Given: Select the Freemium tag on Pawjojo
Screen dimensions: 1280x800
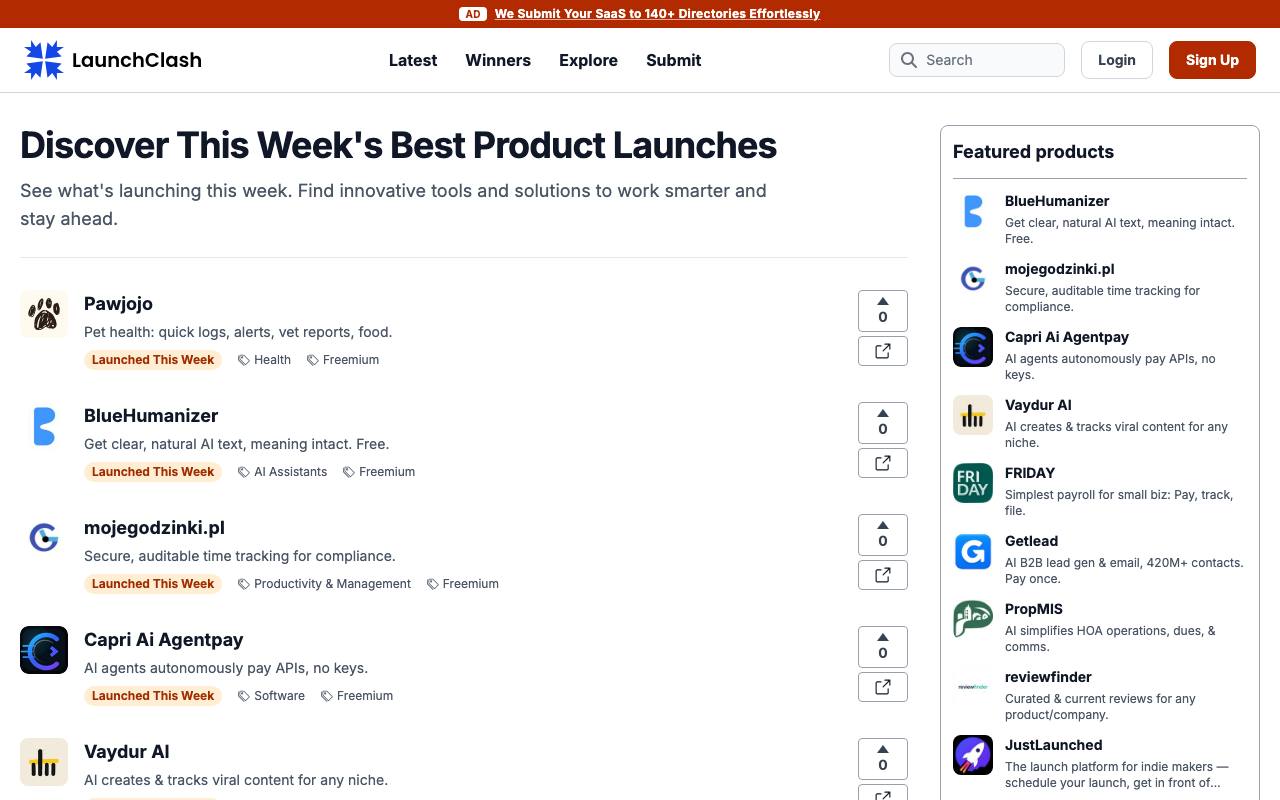Looking at the screenshot, I should pos(343,360).
